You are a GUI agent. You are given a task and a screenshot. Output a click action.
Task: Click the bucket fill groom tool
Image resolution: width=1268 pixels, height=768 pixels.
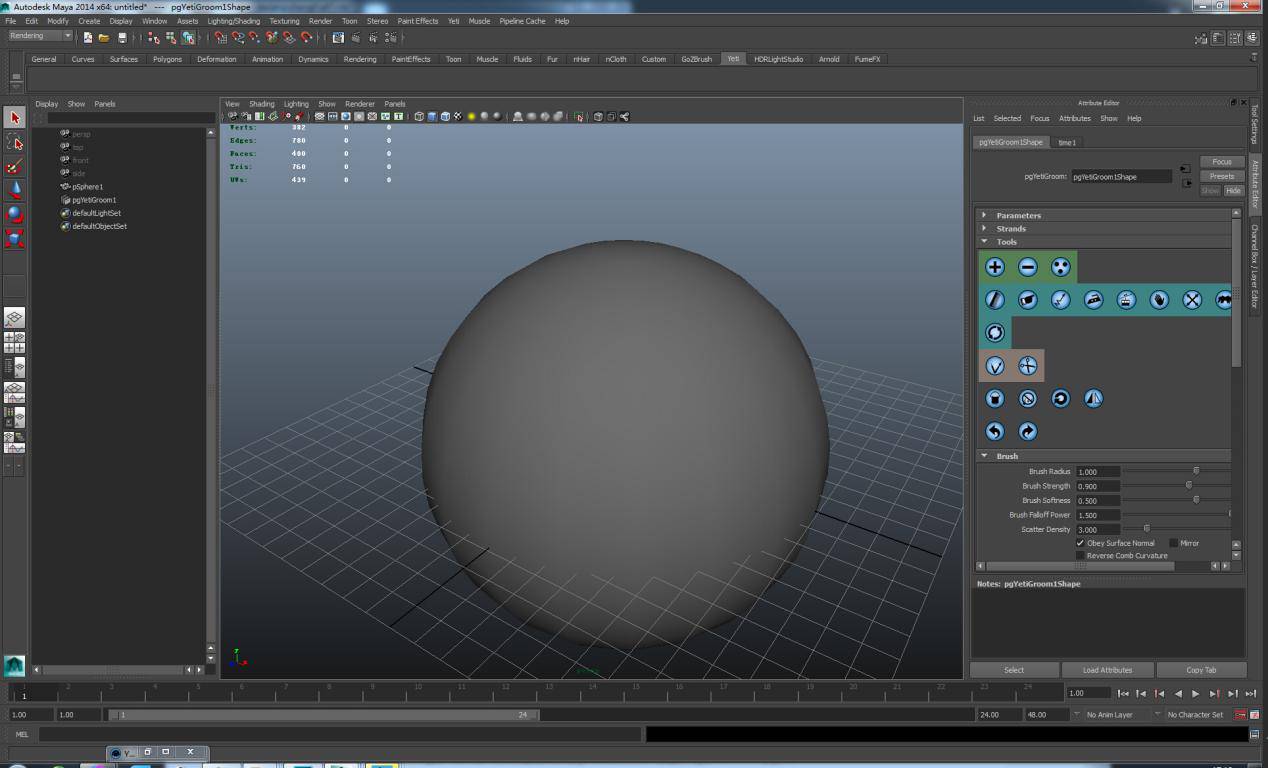(994, 399)
